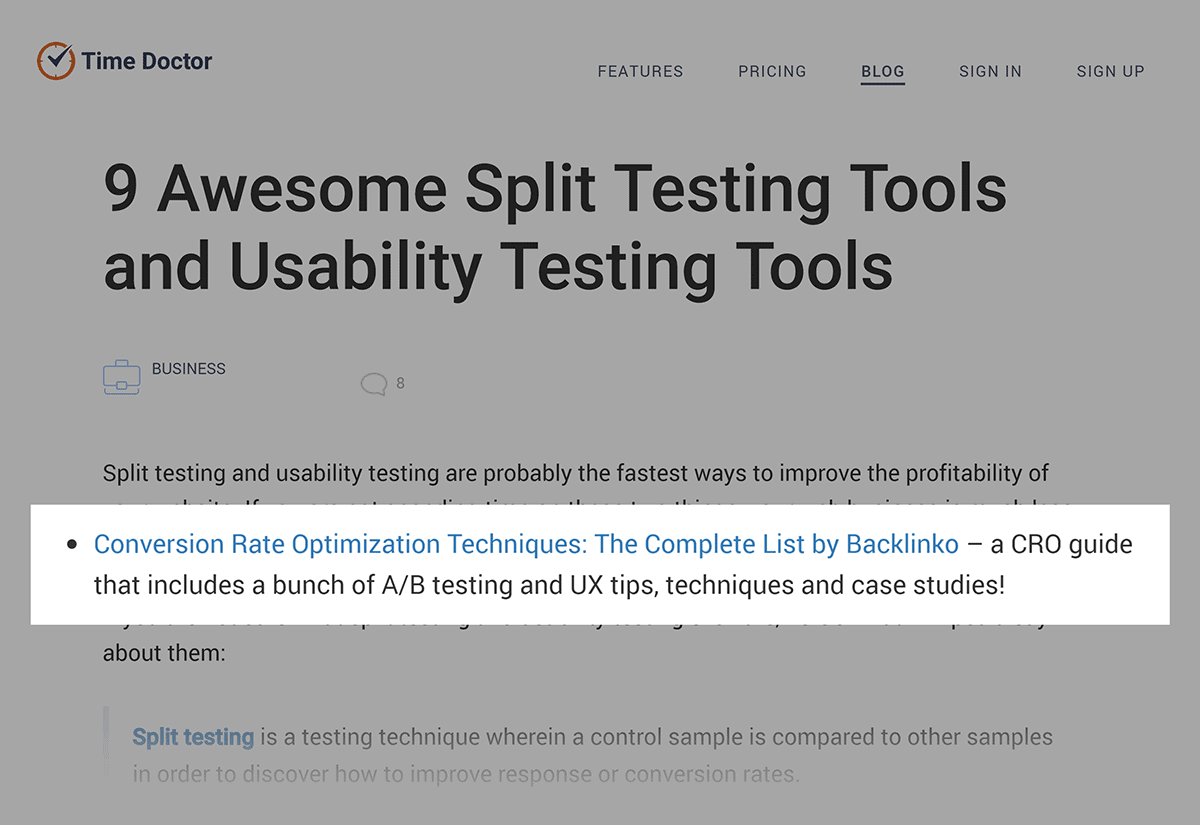Open the FEATURES menu item
1200x825 pixels.
point(640,71)
